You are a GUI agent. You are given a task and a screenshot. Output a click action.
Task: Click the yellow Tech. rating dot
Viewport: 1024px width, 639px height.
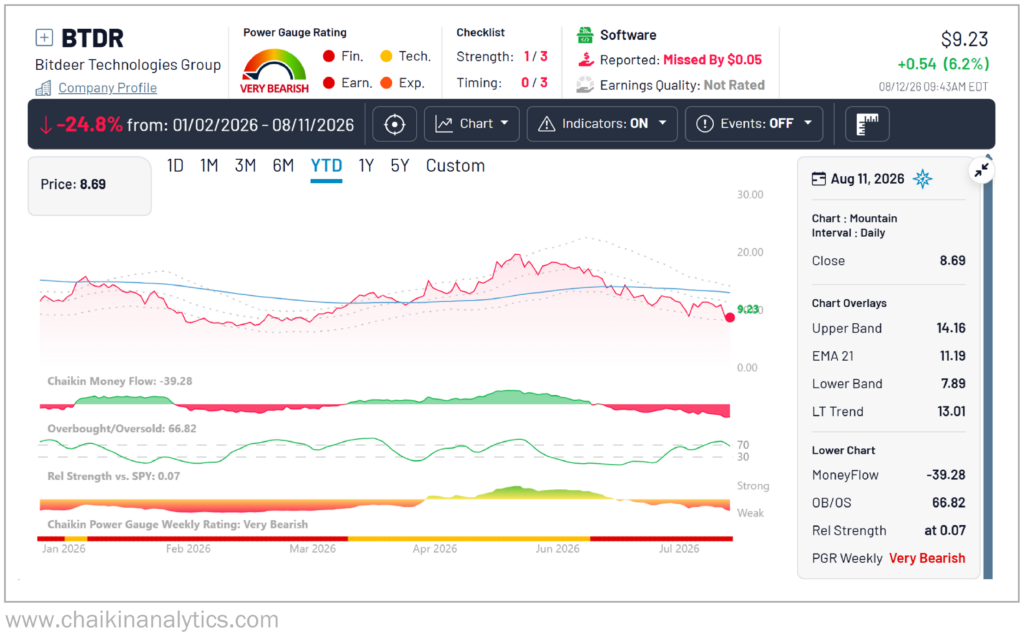(x=386, y=56)
